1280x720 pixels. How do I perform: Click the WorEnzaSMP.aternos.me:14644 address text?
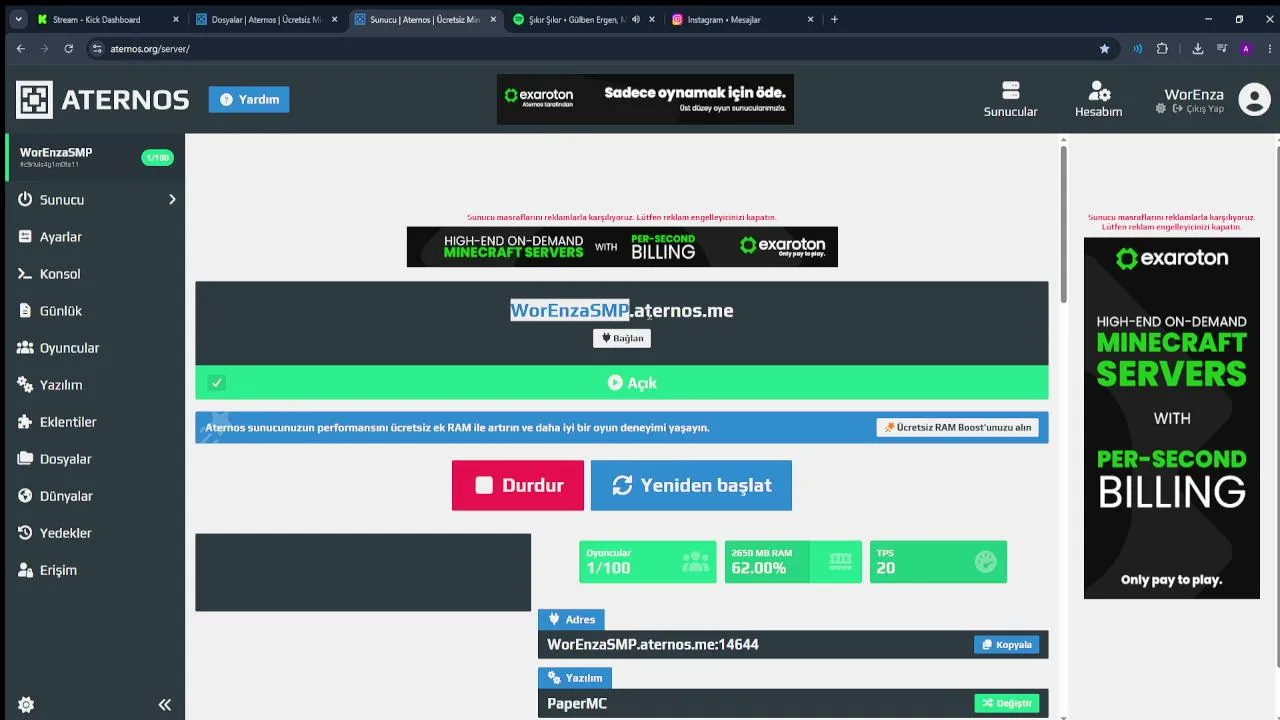click(x=653, y=645)
